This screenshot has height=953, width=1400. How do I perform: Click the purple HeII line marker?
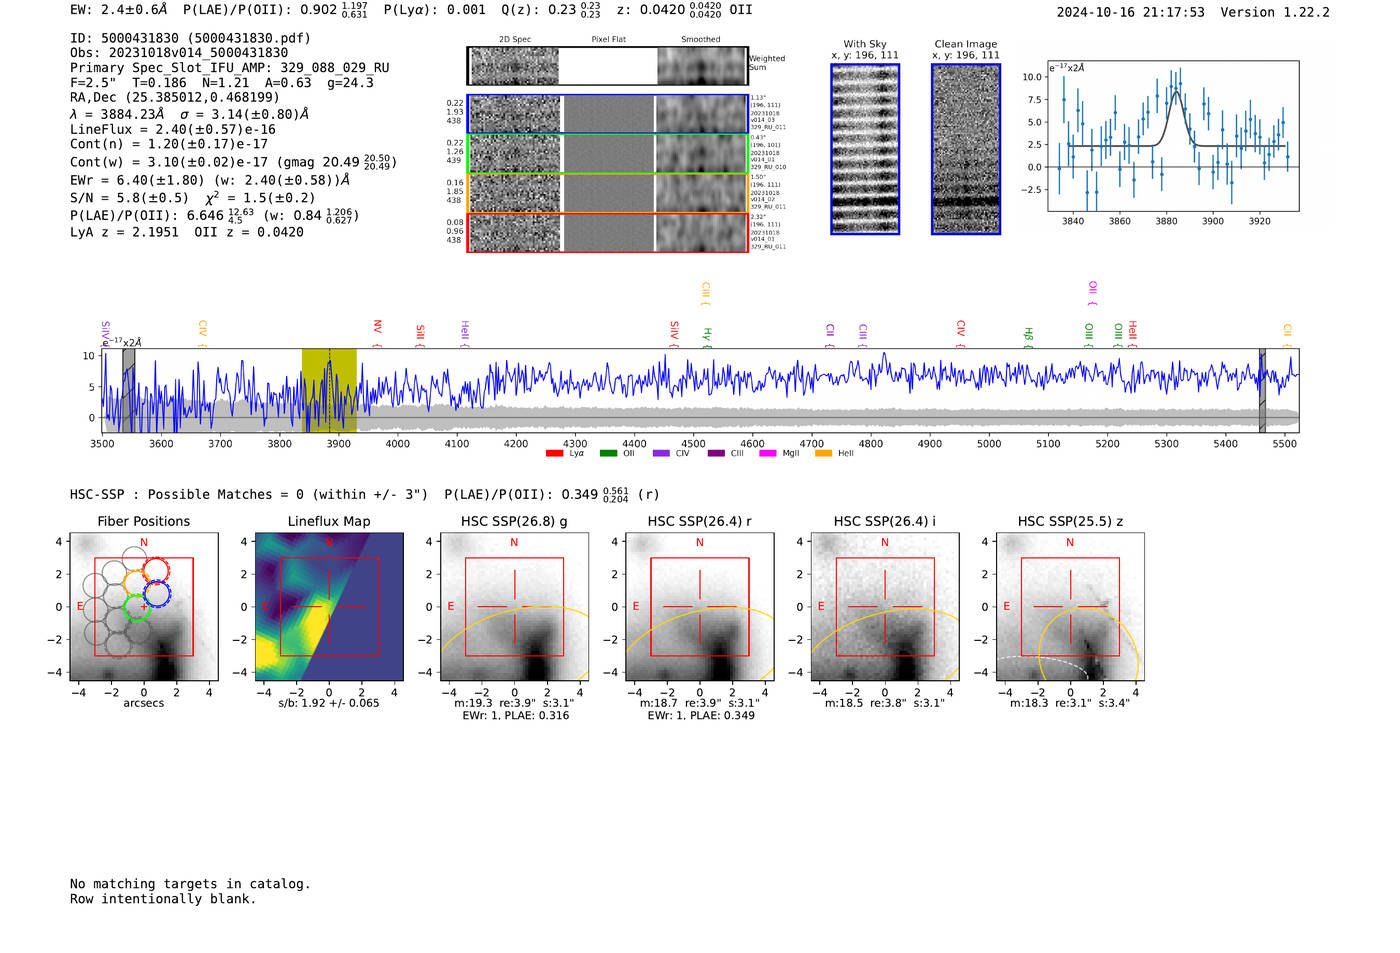pos(465,334)
